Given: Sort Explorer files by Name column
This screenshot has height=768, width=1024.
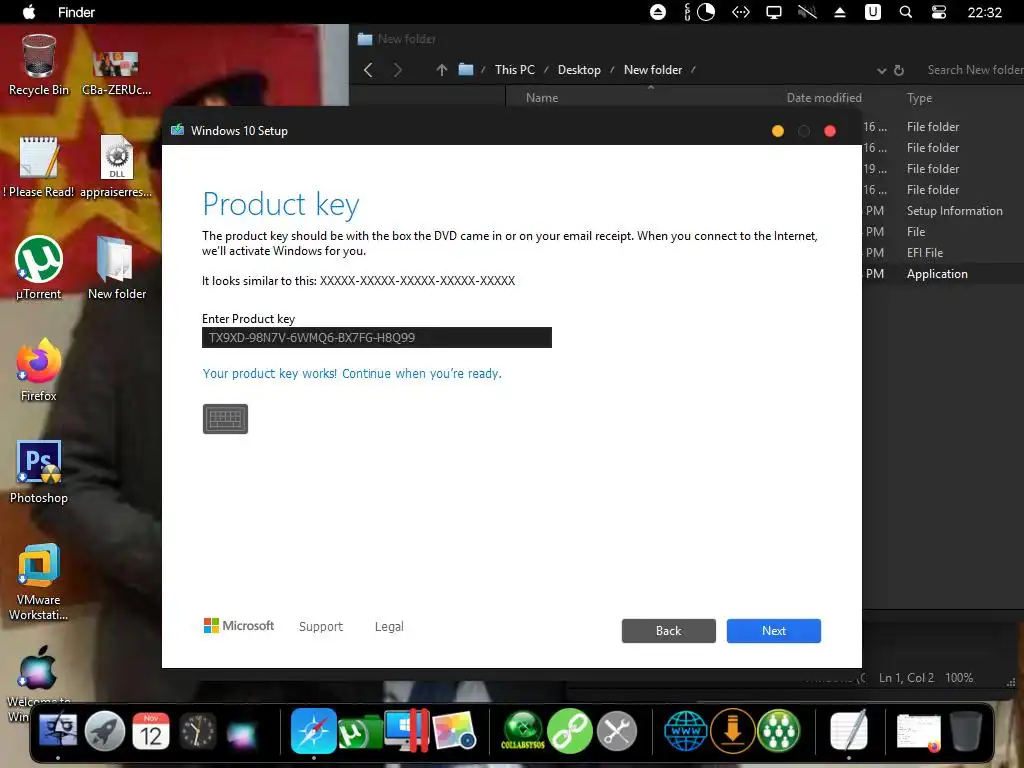Looking at the screenshot, I should pos(542,98).
